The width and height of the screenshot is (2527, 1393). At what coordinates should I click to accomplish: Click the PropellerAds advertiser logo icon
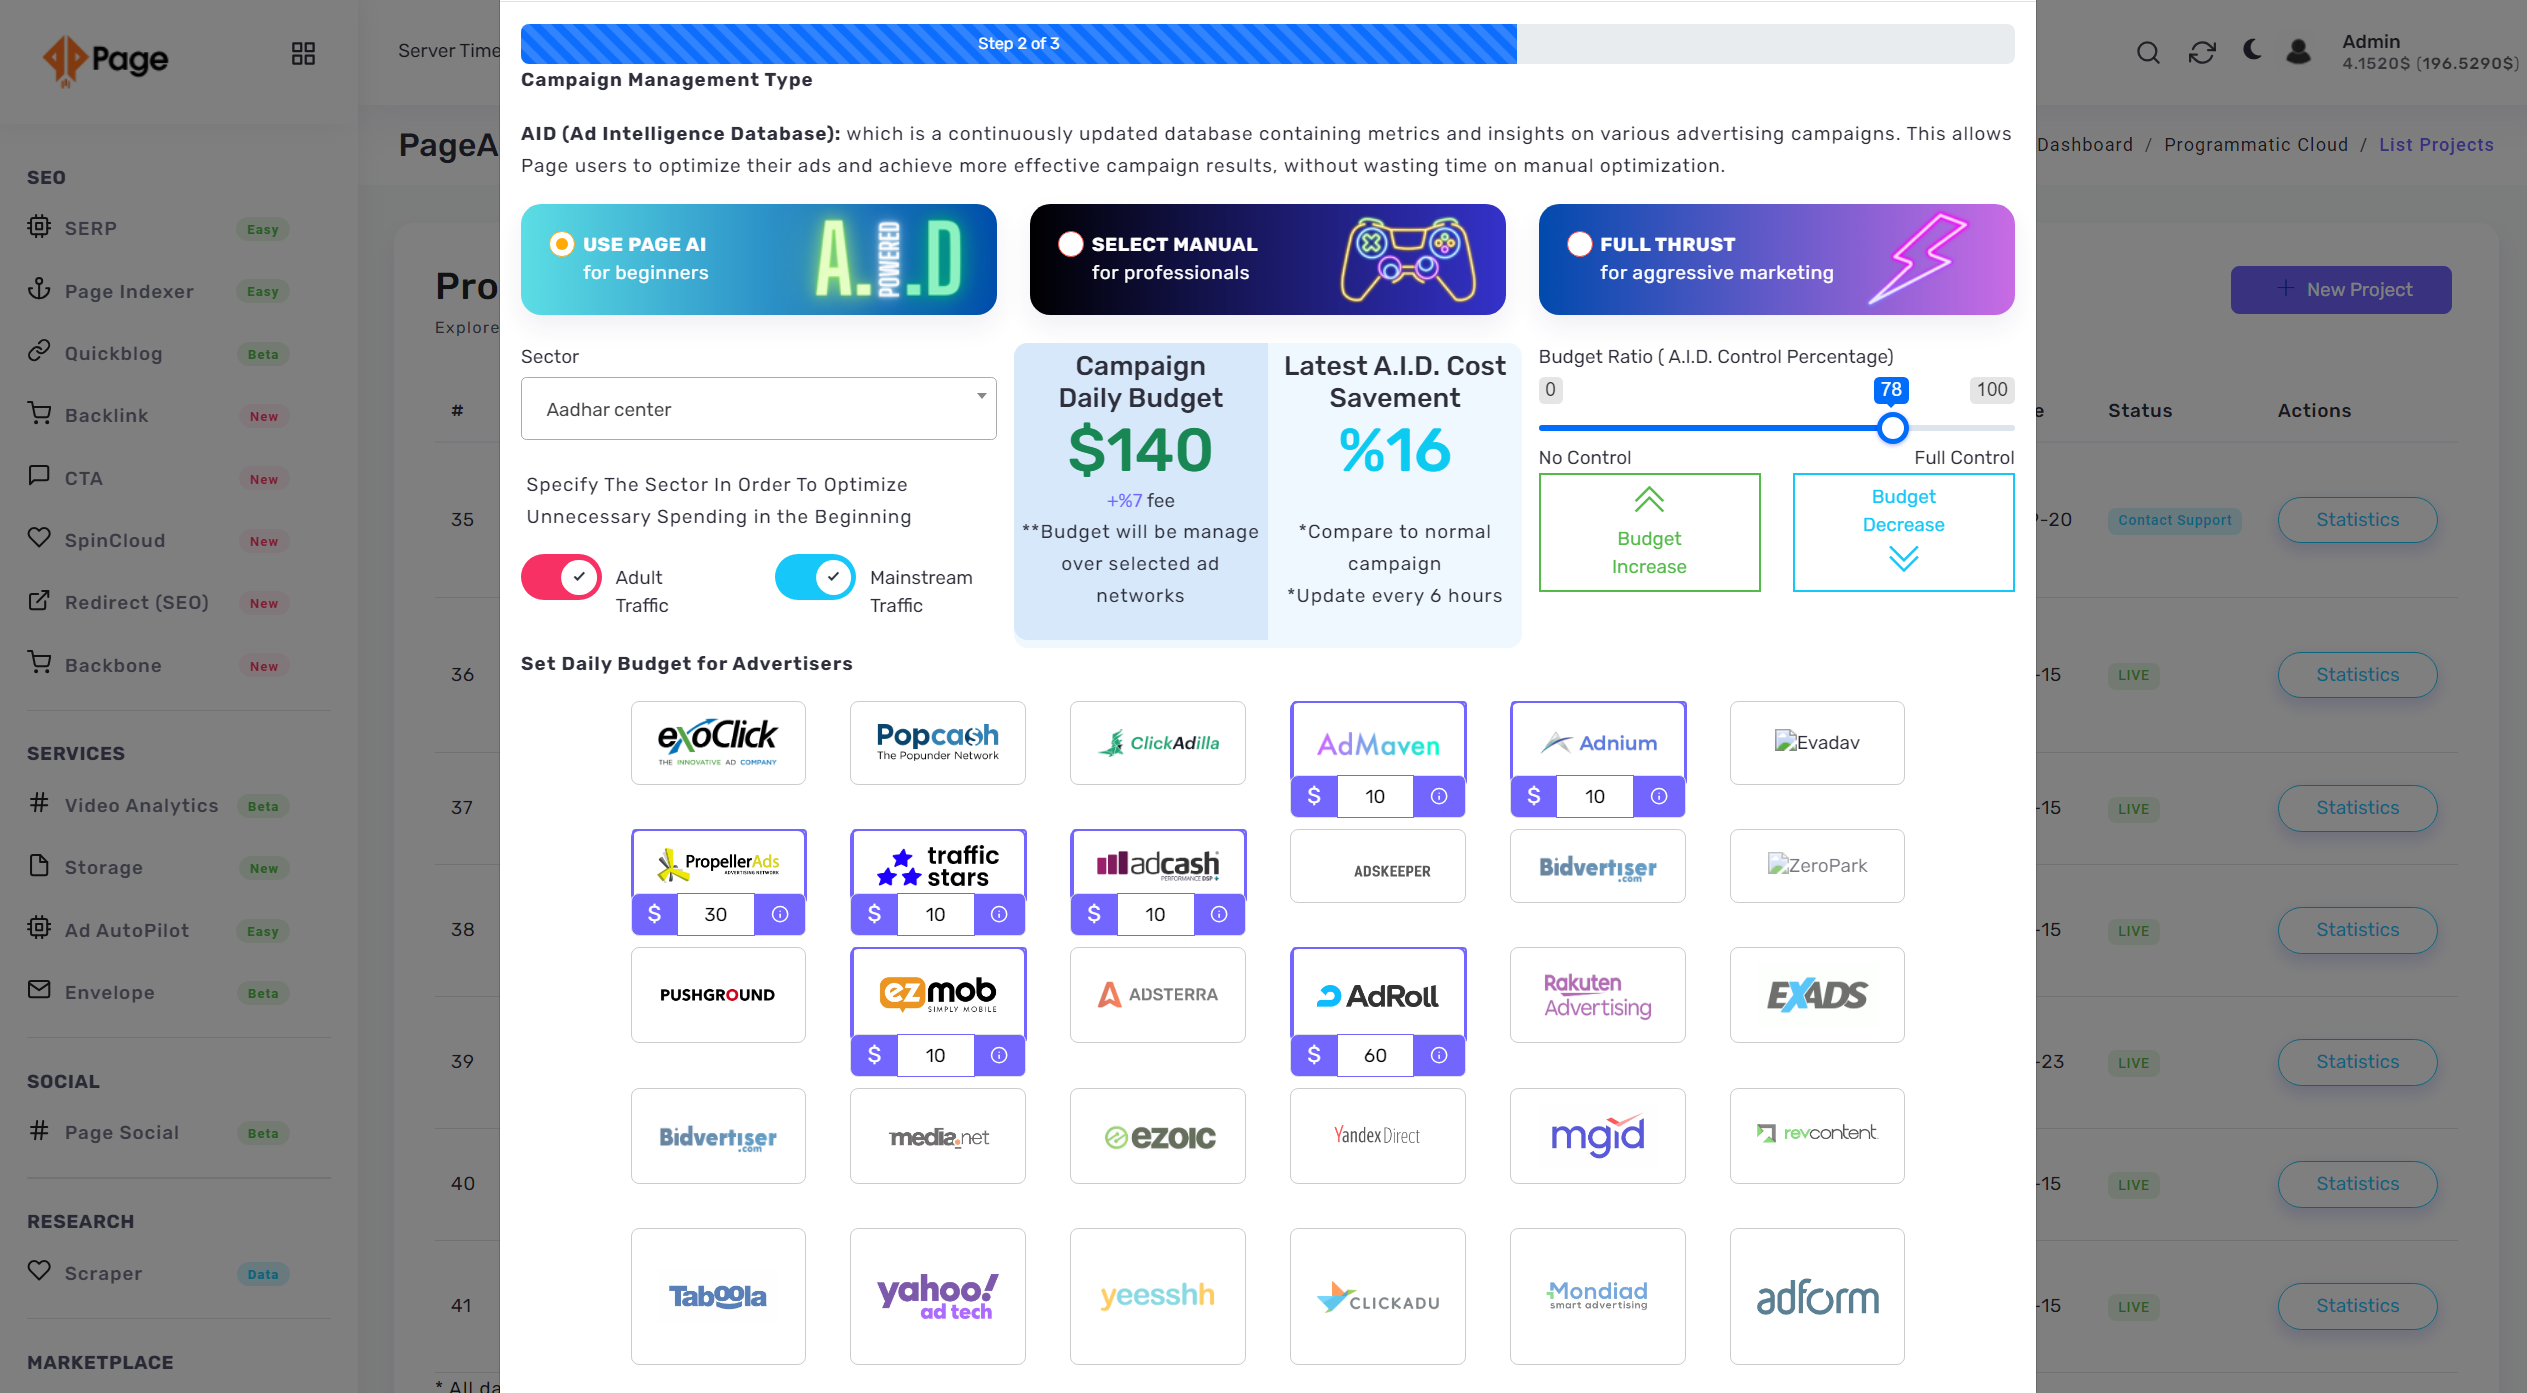click(717, 863)
